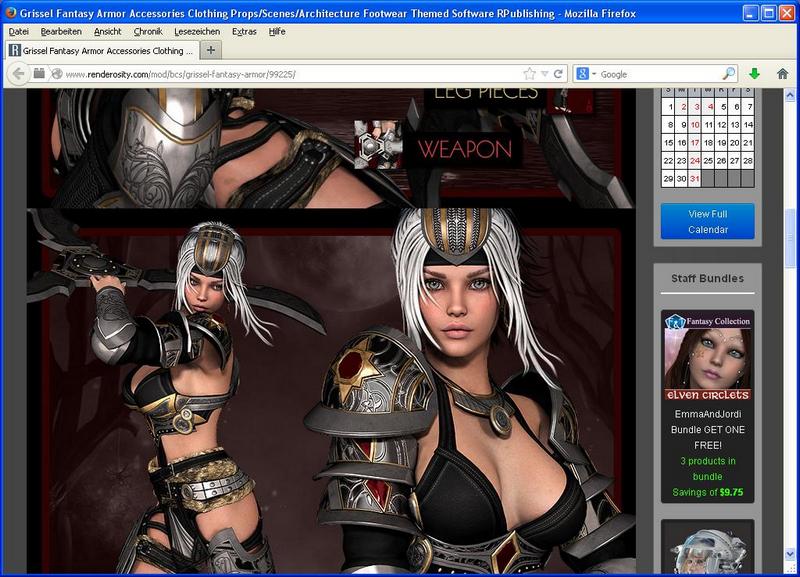Open the Lesezeichen menu

pos(197,32)
